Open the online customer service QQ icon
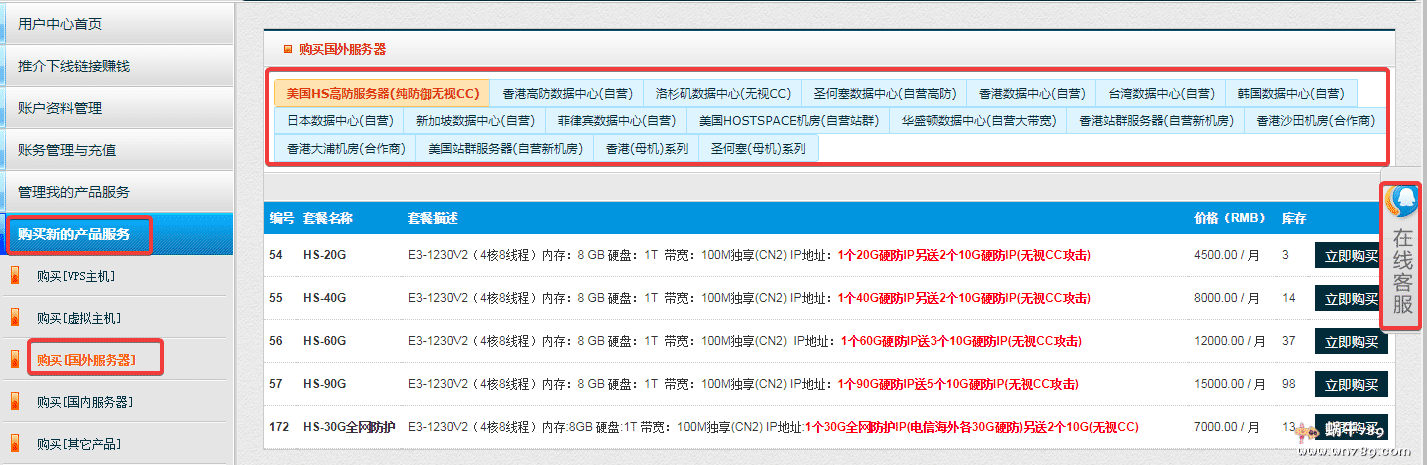 click(x=1403, y=205)
